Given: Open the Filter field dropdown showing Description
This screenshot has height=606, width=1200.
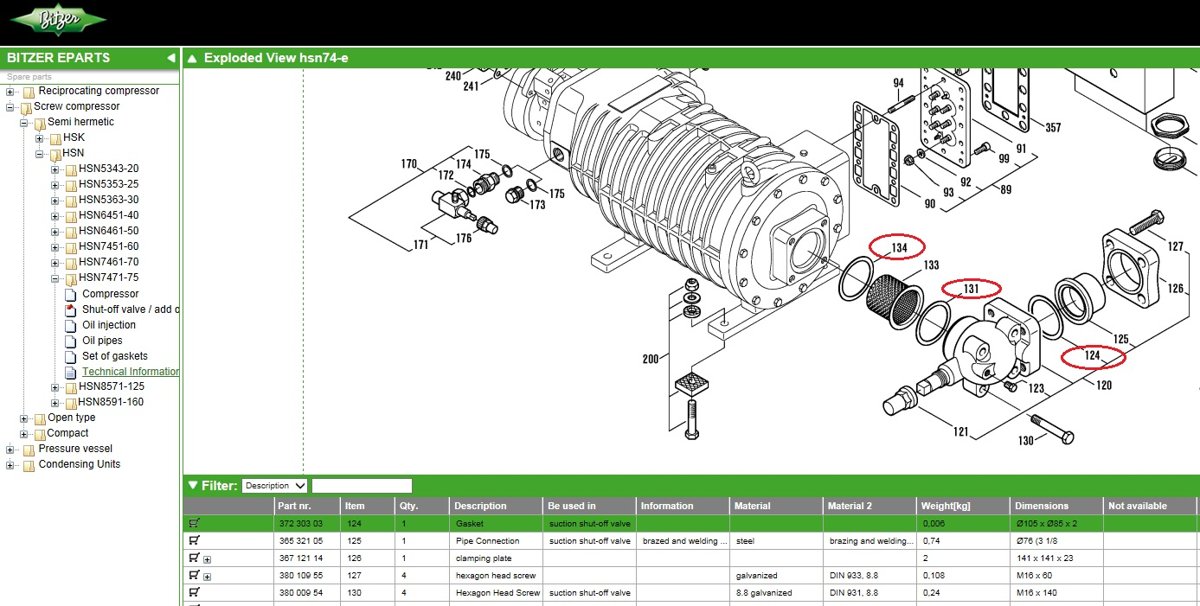Looking at the screenshot, I should pos(275,486).
